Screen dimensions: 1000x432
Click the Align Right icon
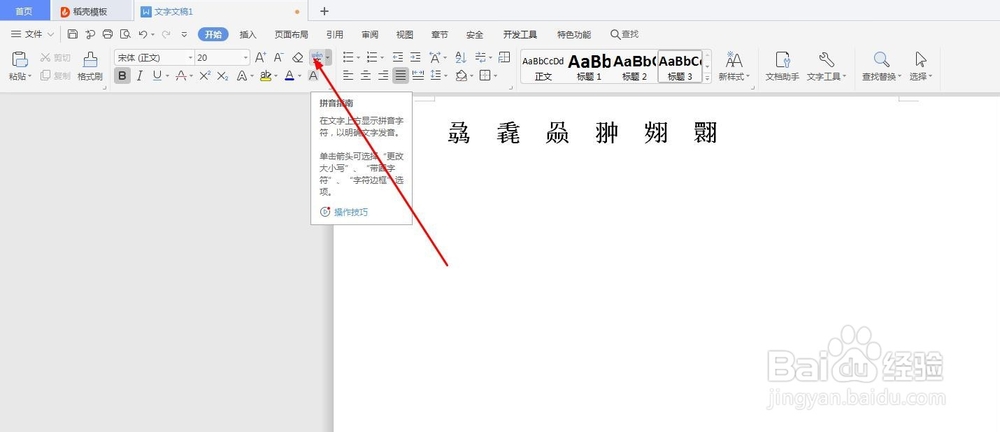tap(383, 76)
